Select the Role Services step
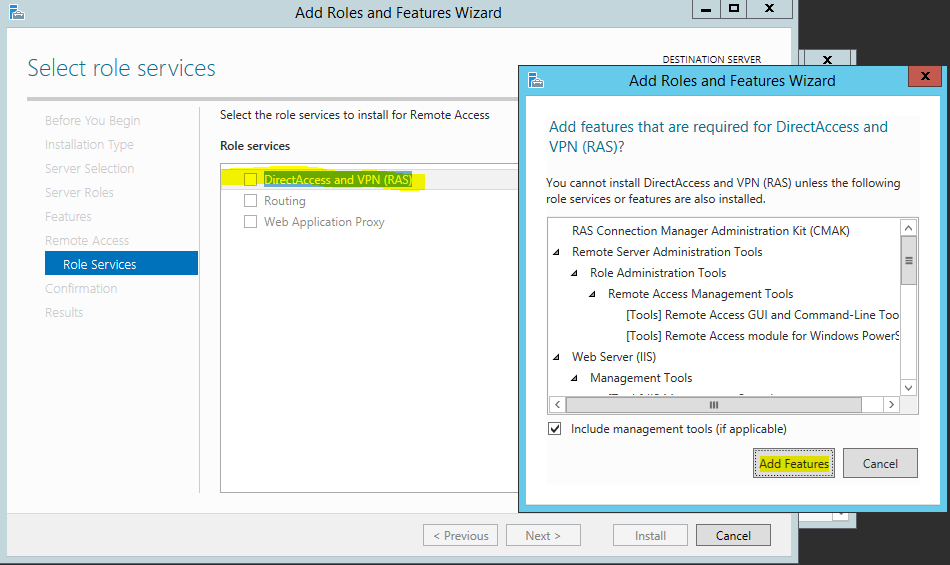The height and width of the screenshot is (565, 950). click(121, 264)
